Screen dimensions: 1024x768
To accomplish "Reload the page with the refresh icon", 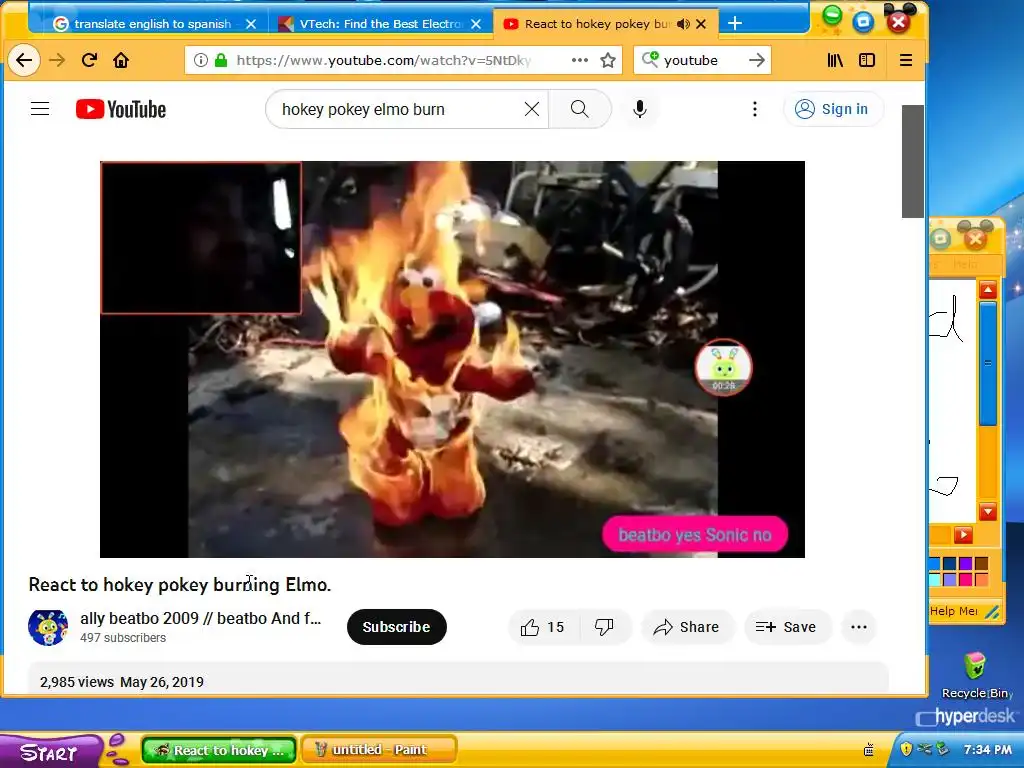I will coord(89,60).
